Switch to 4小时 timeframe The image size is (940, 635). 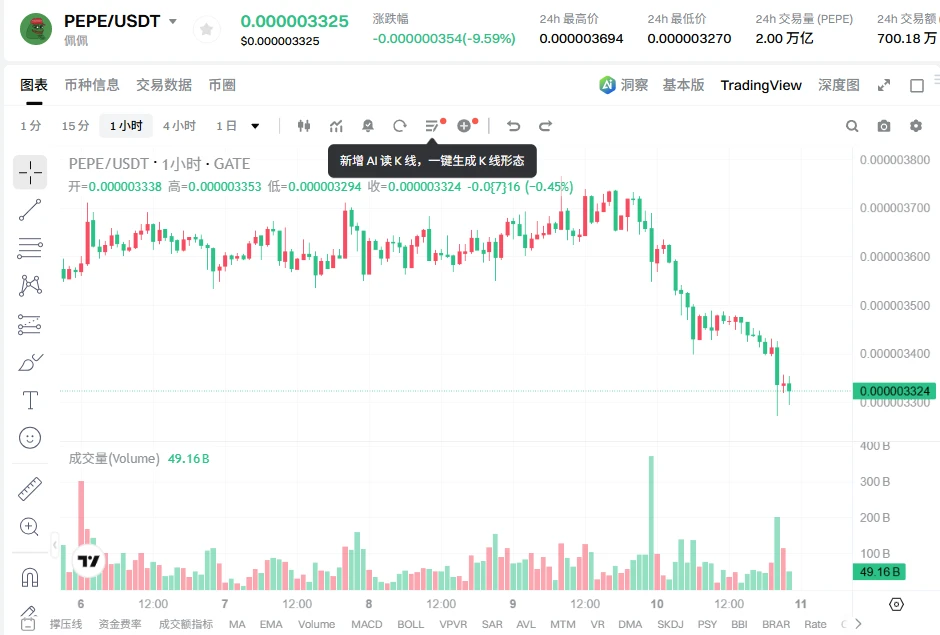coord(179,126)
